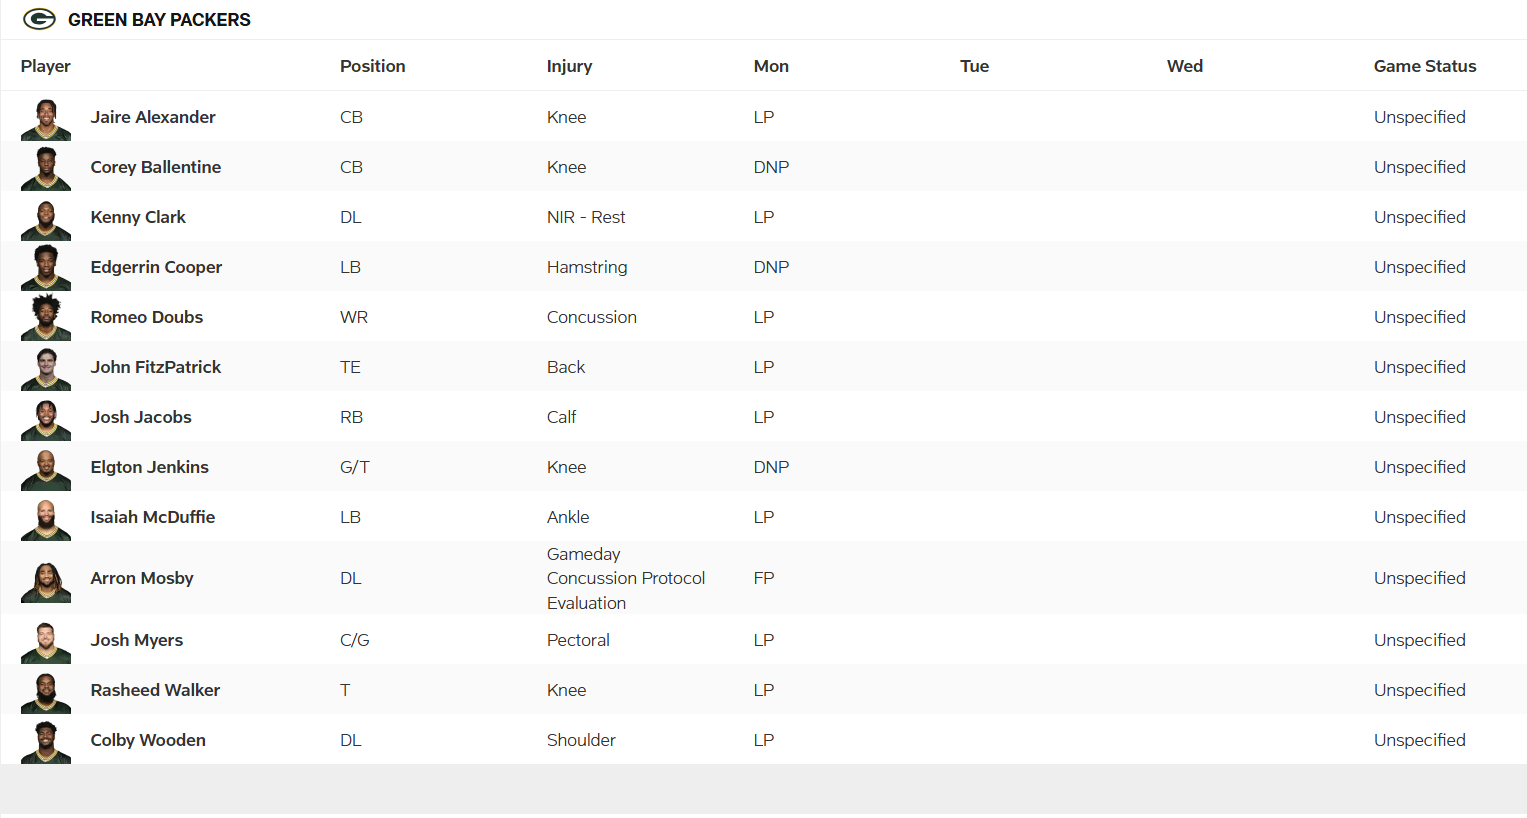Select Colby Wooden's headshot photo
Image resolution: width=1527 pixels, height=818 pixels.
click(x=46, y=742)
